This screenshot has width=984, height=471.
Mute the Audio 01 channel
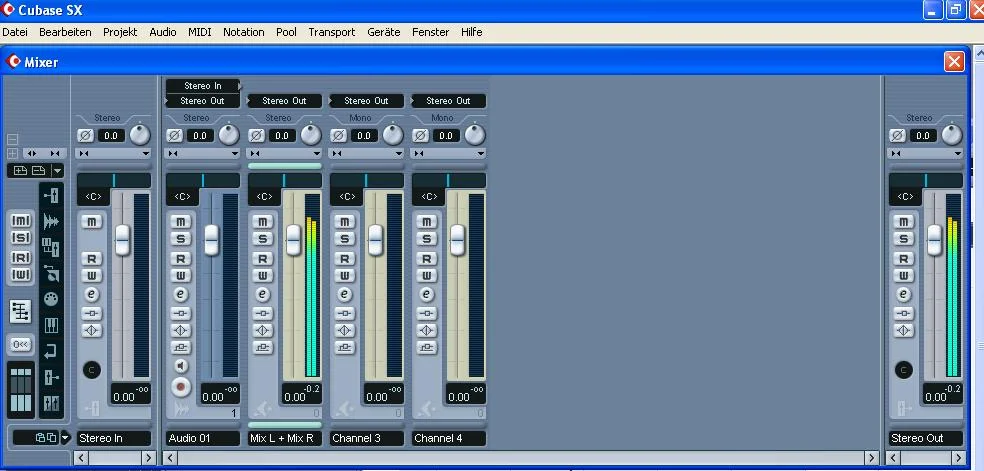click(x=181, y=221)
